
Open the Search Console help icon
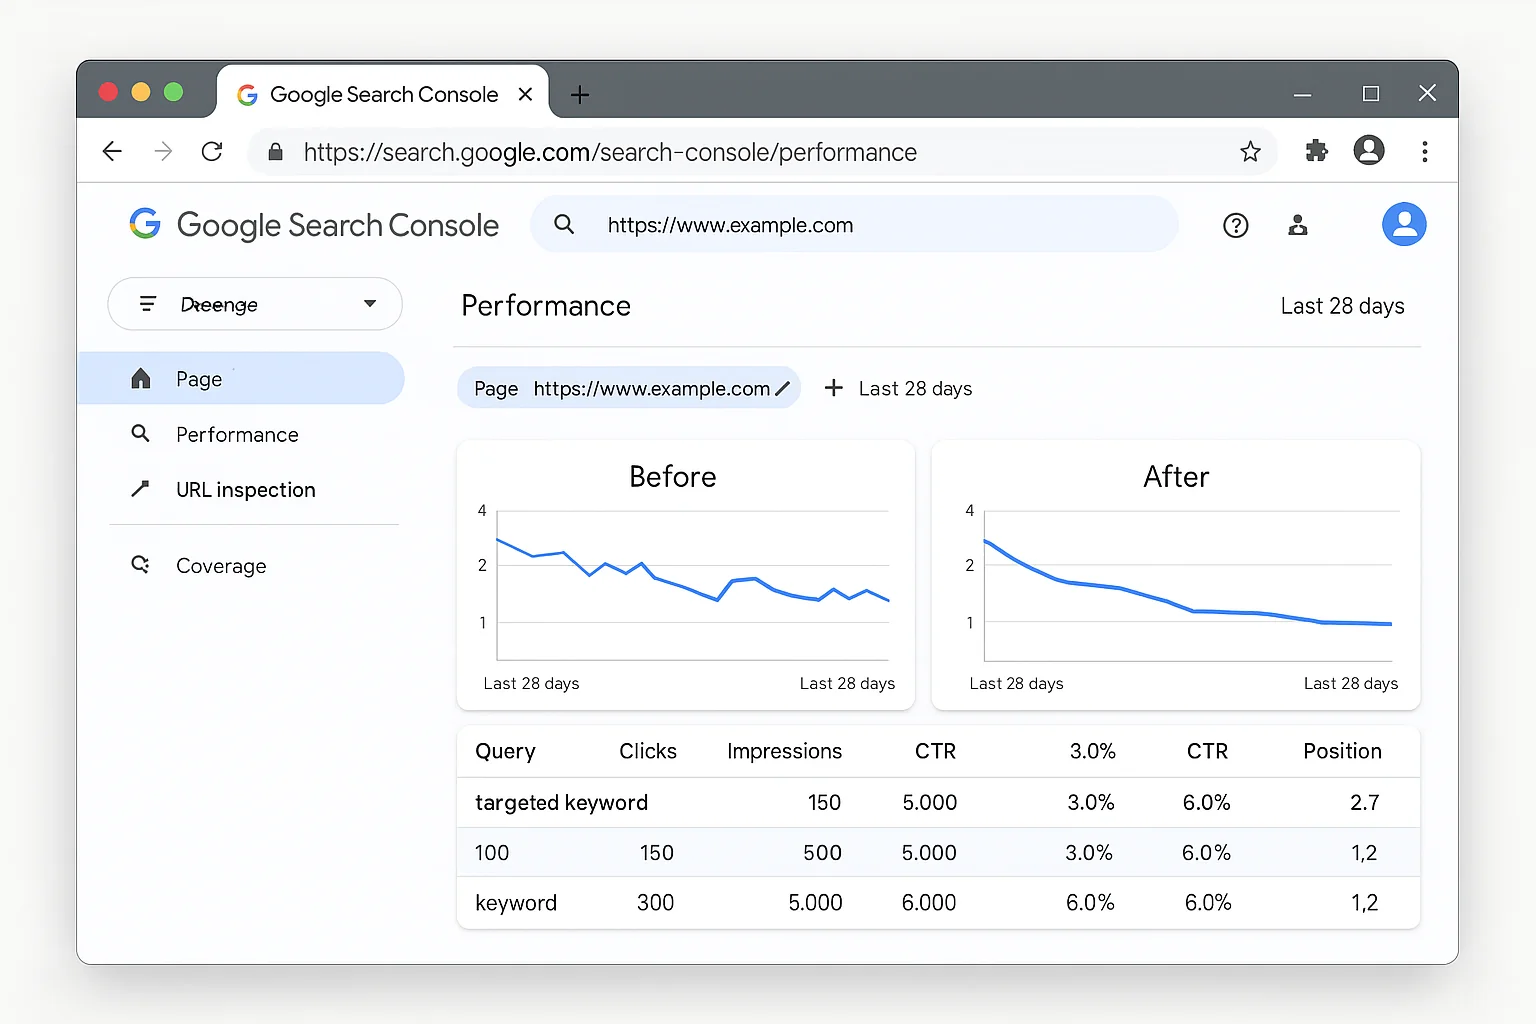(1235, 225)
